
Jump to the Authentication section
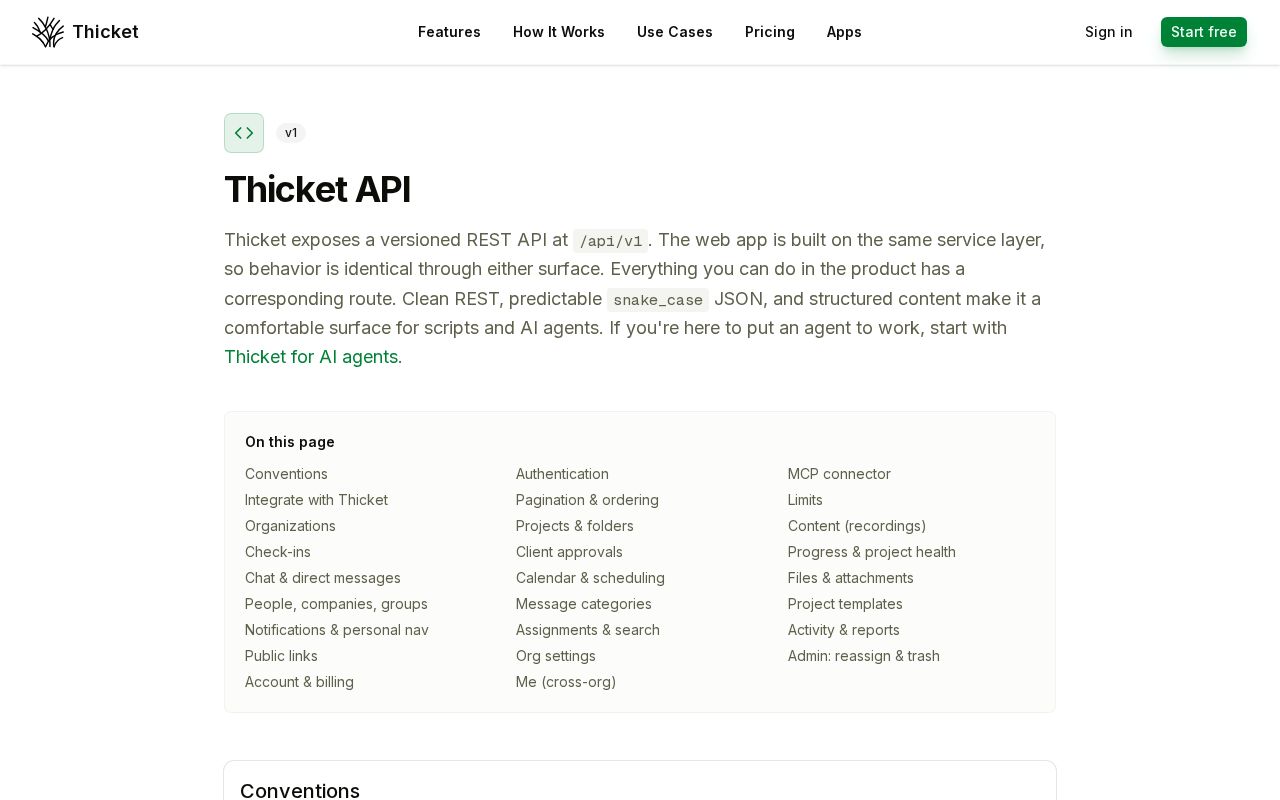562,474
